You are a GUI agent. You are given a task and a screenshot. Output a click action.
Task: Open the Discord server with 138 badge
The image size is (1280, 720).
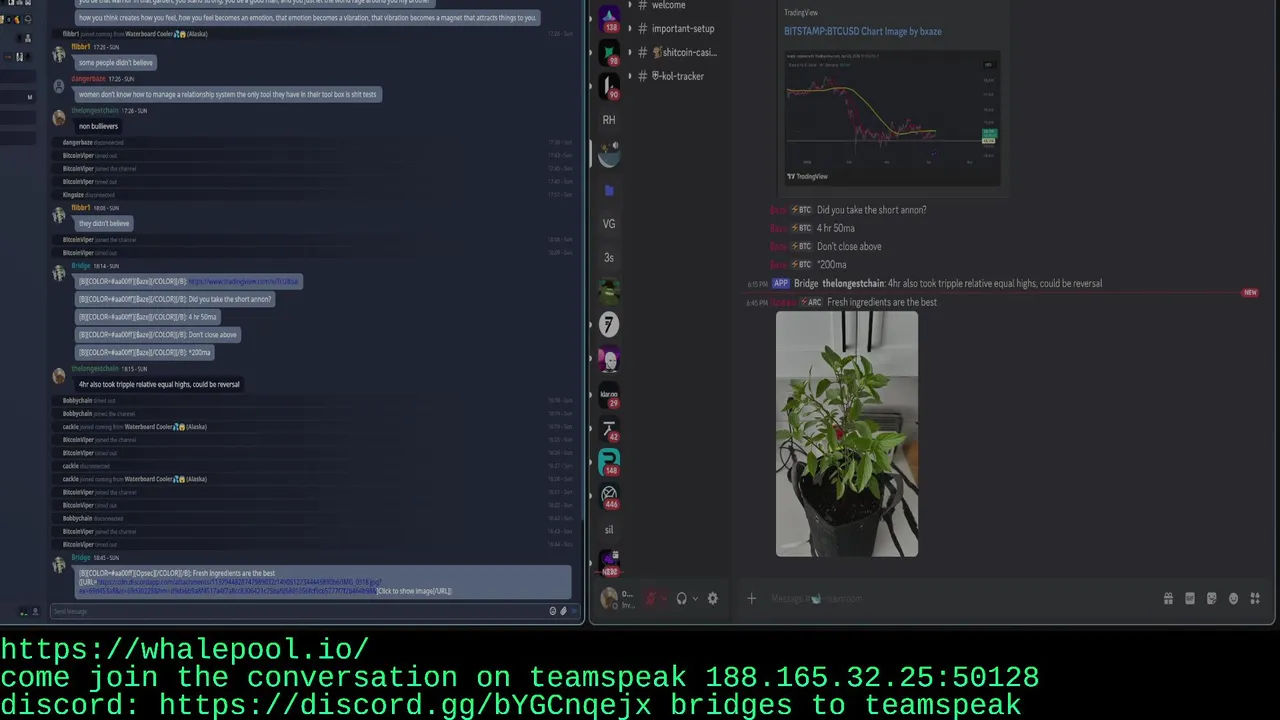click(609, 17)
